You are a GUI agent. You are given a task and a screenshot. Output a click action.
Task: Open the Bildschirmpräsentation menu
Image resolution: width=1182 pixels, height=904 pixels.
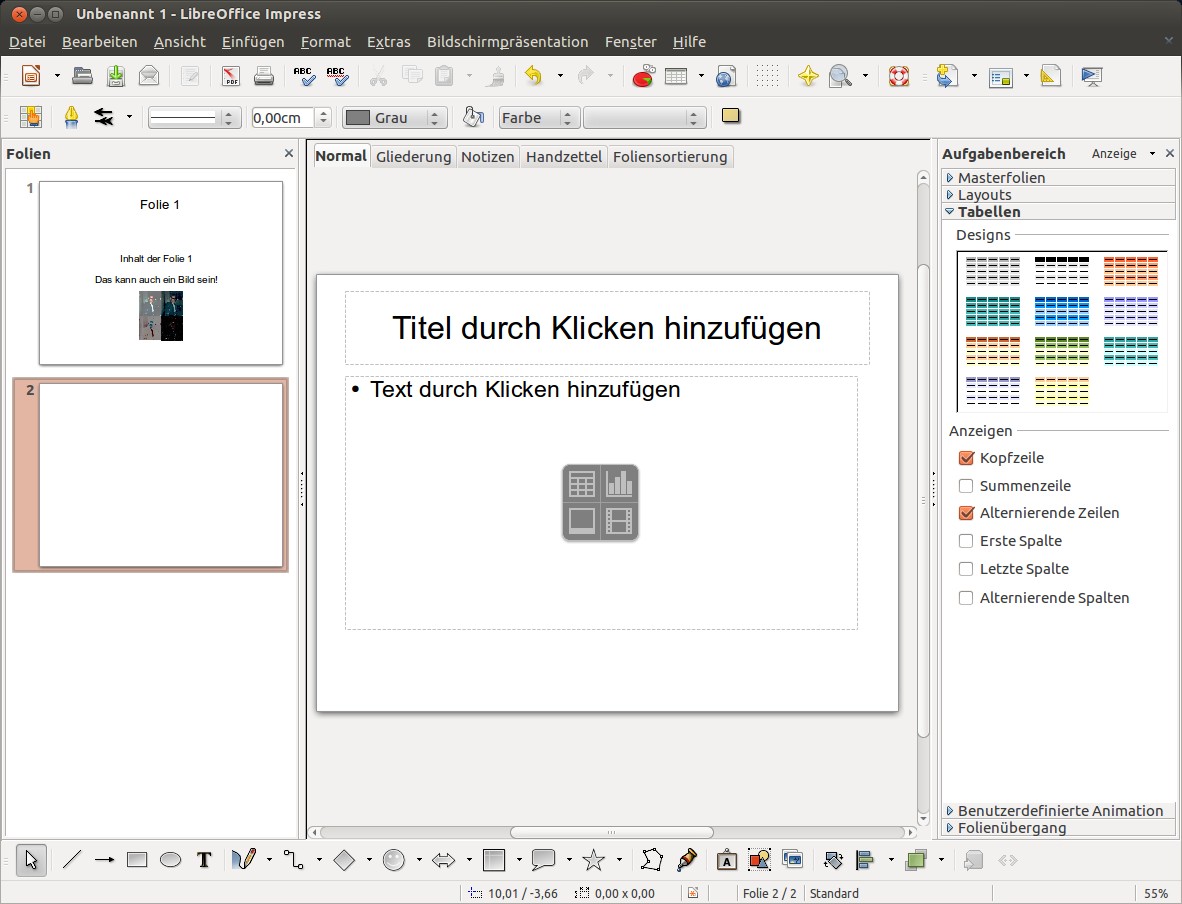(507, 42)
